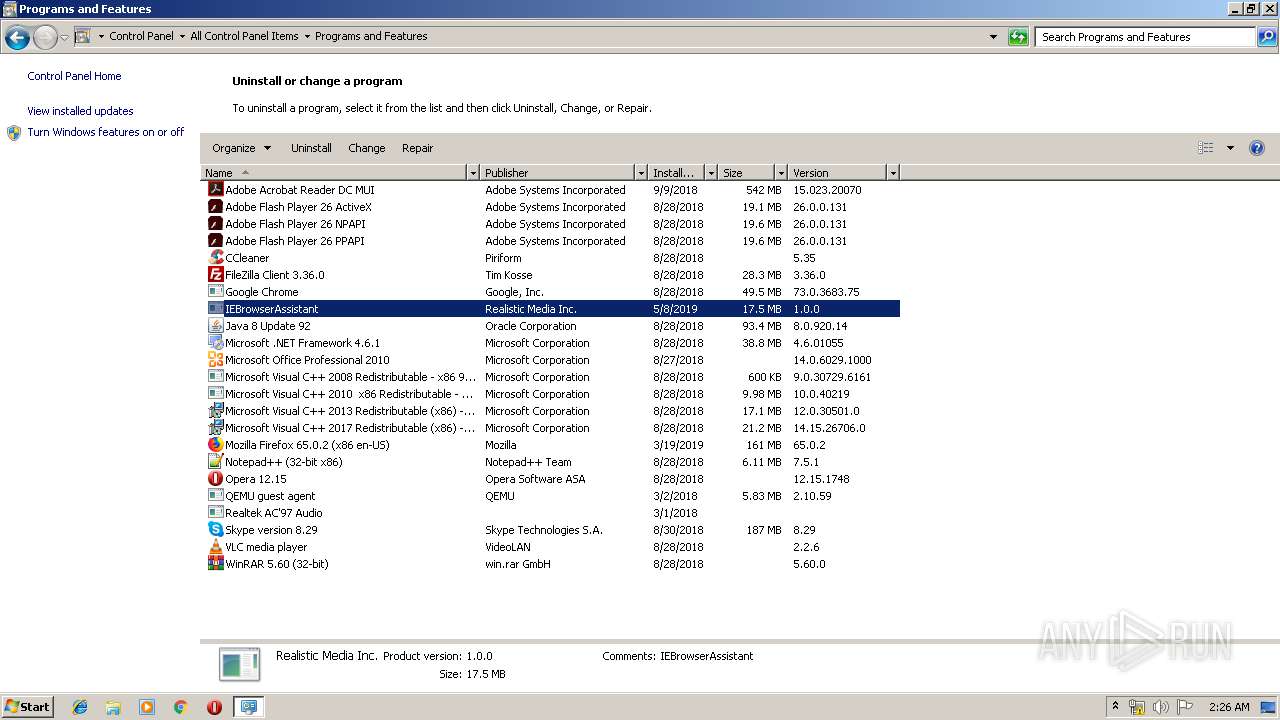Open the view options dropdown arrow
The image size is (1280, 720).
(1230, 148)
